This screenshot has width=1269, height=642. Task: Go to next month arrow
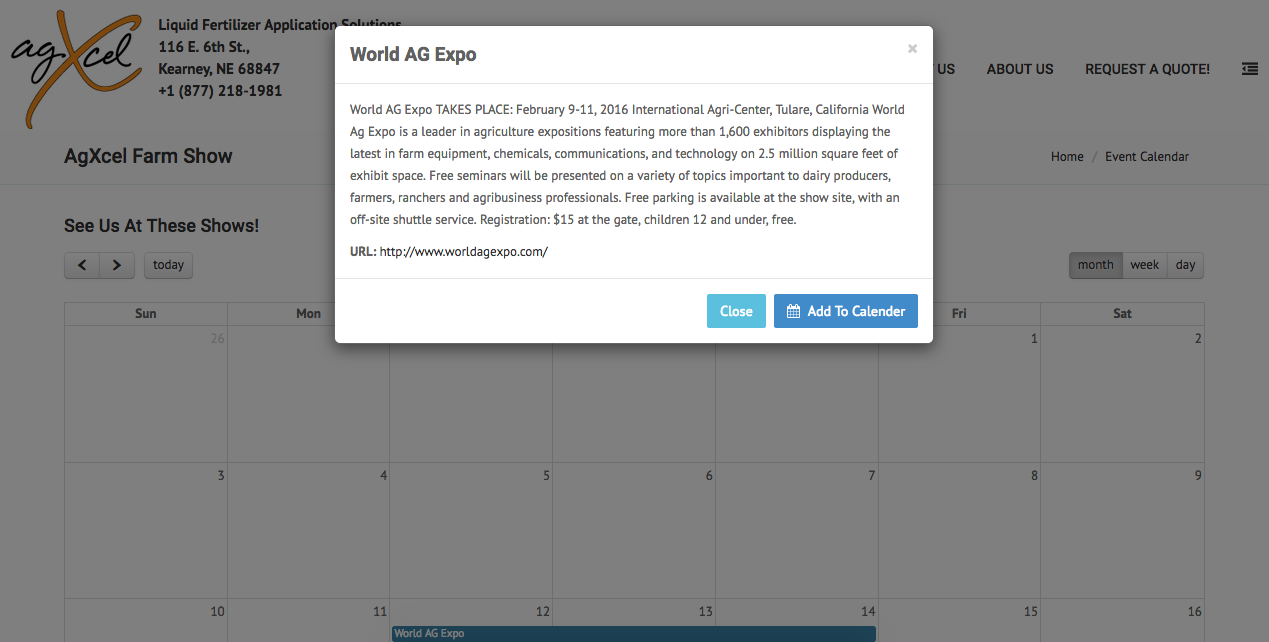(x=116, y=265)
